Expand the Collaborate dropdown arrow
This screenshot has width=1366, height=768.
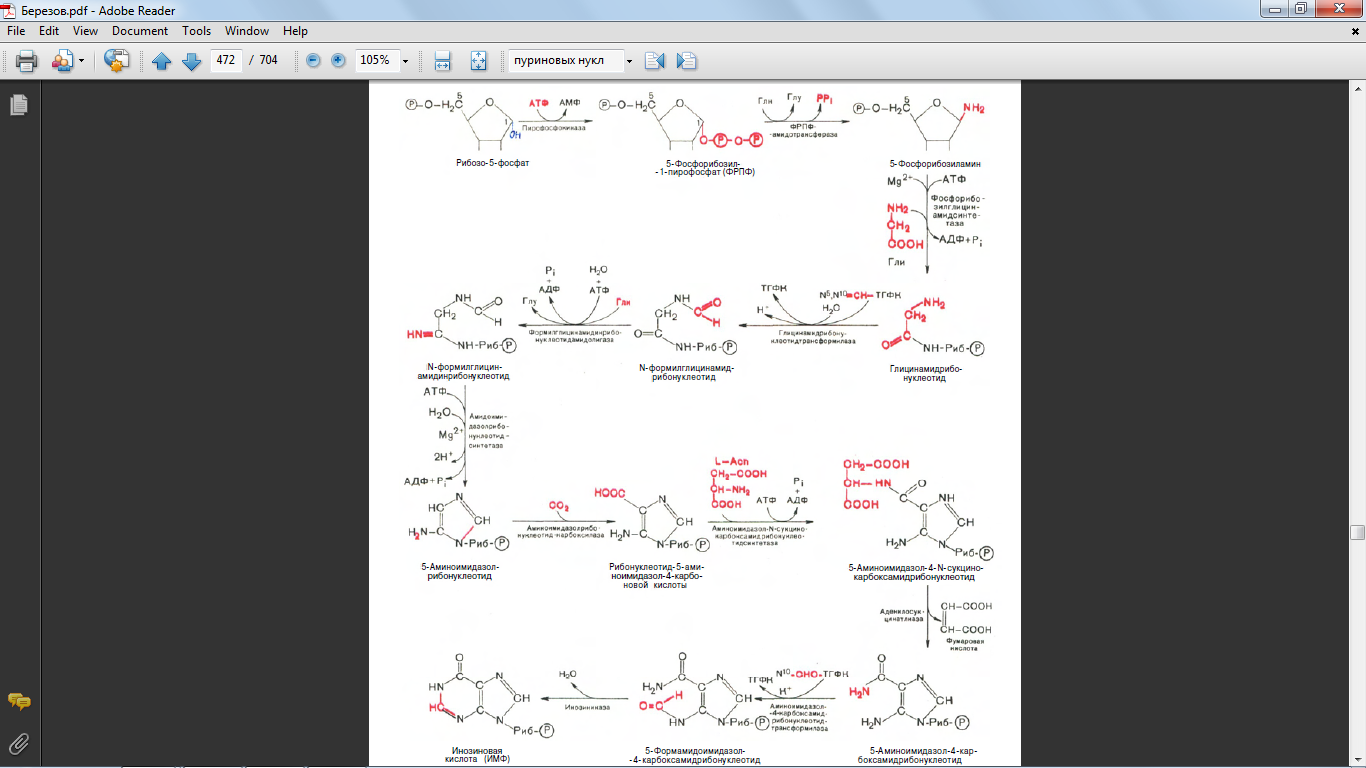pyautogui.click(x=80, y=61)
